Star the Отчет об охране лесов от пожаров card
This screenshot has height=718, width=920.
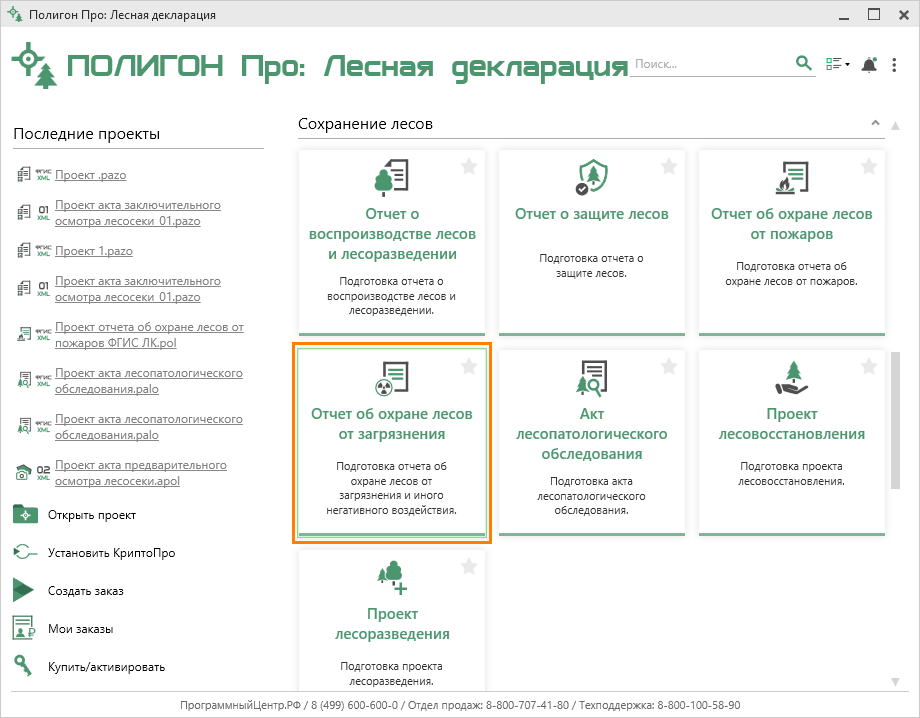click(869, 167)
